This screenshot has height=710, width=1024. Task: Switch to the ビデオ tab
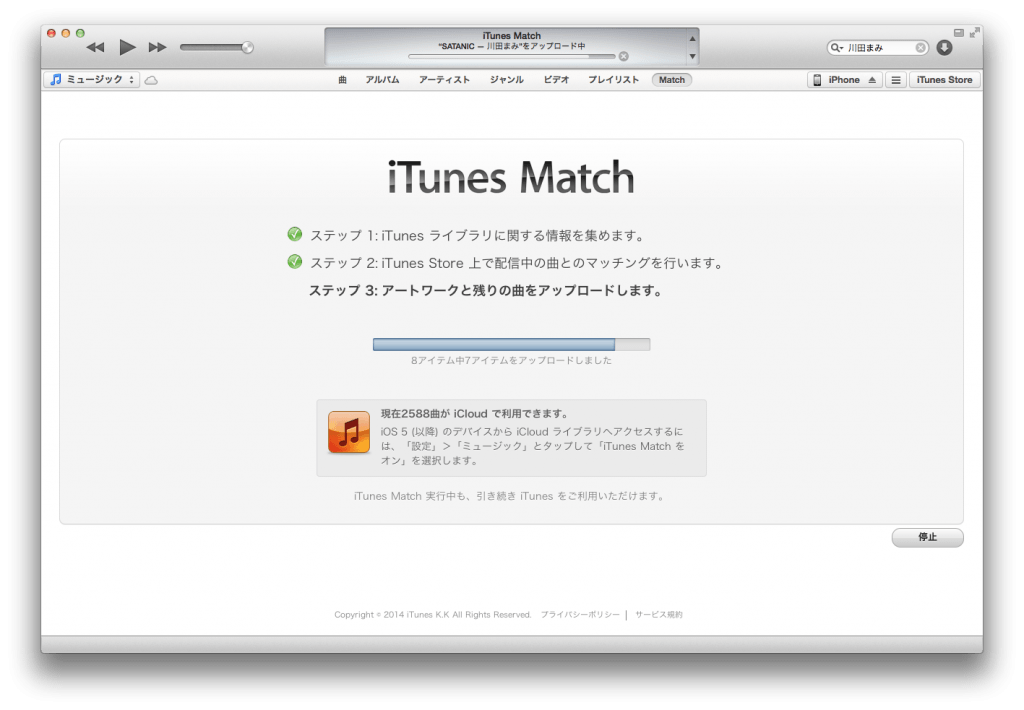[556, 80]
